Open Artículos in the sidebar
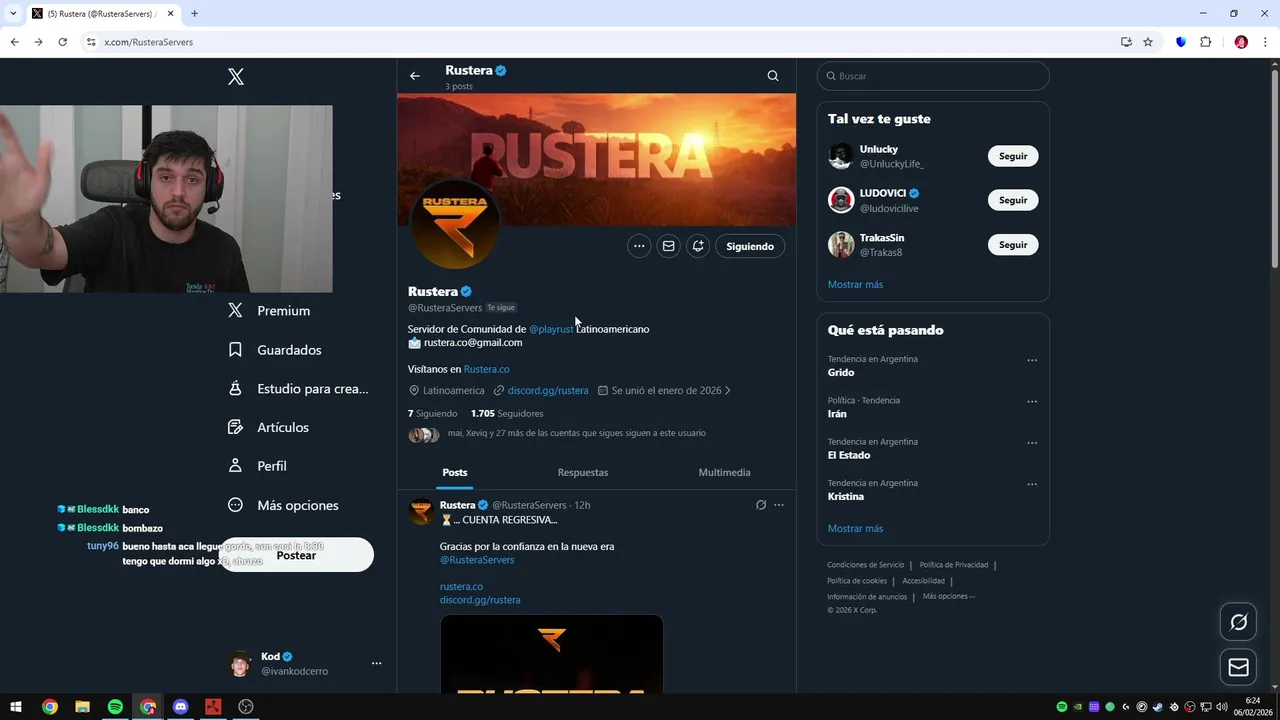Image resolution: width=1280 pixels, height=720 pixels. tap(268, 427)
